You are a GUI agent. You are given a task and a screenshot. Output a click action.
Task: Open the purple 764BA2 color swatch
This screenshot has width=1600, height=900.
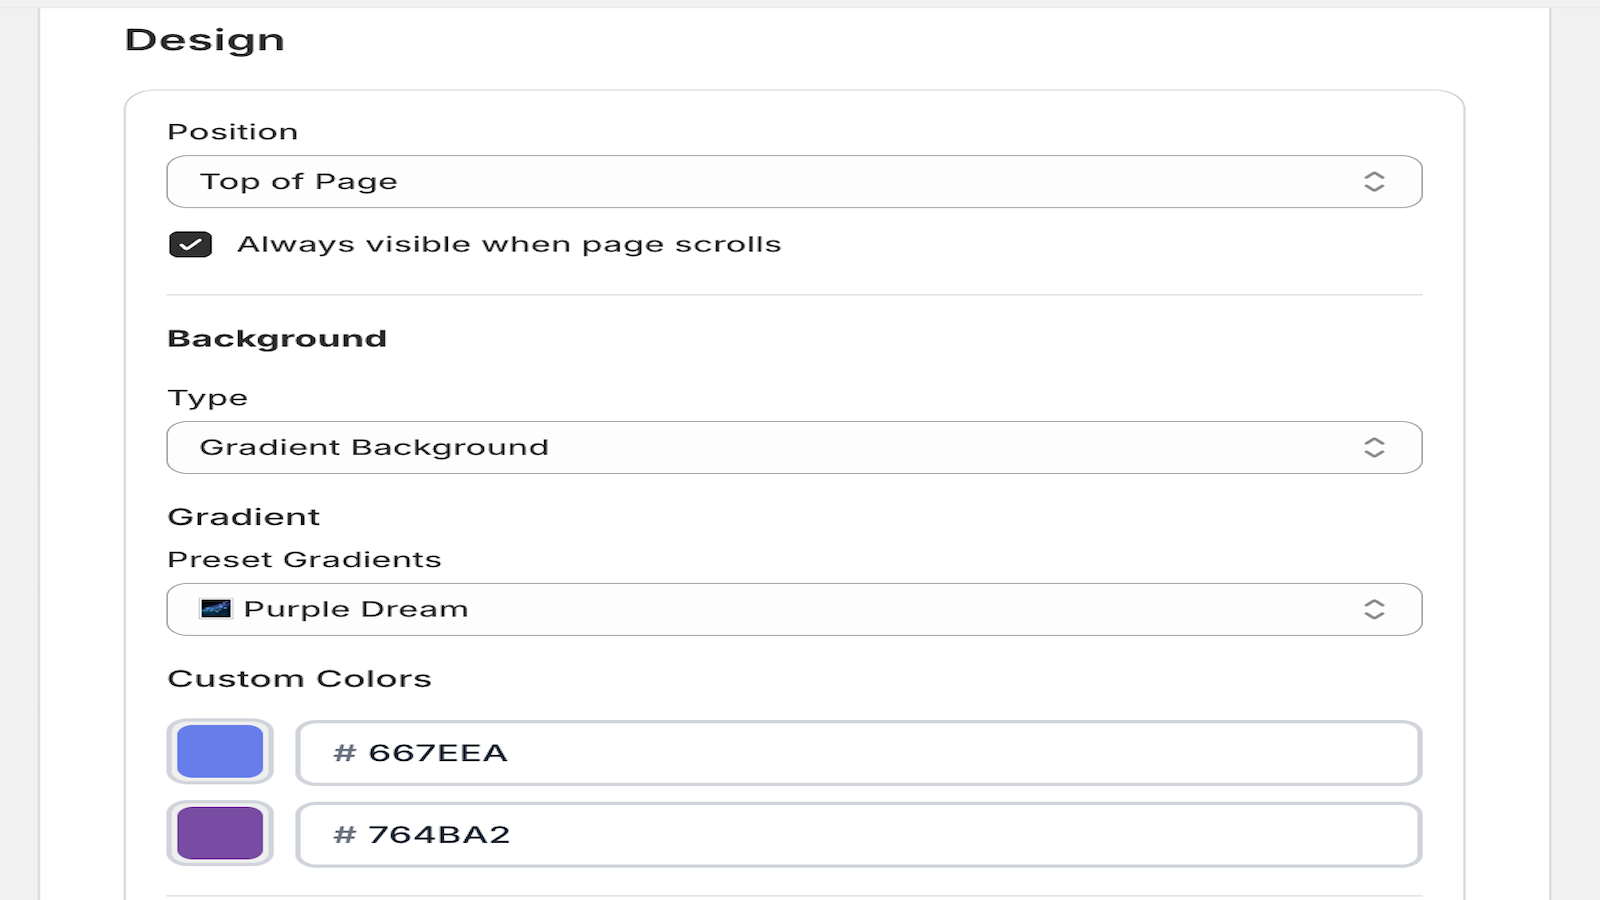(x=220, y=834)
